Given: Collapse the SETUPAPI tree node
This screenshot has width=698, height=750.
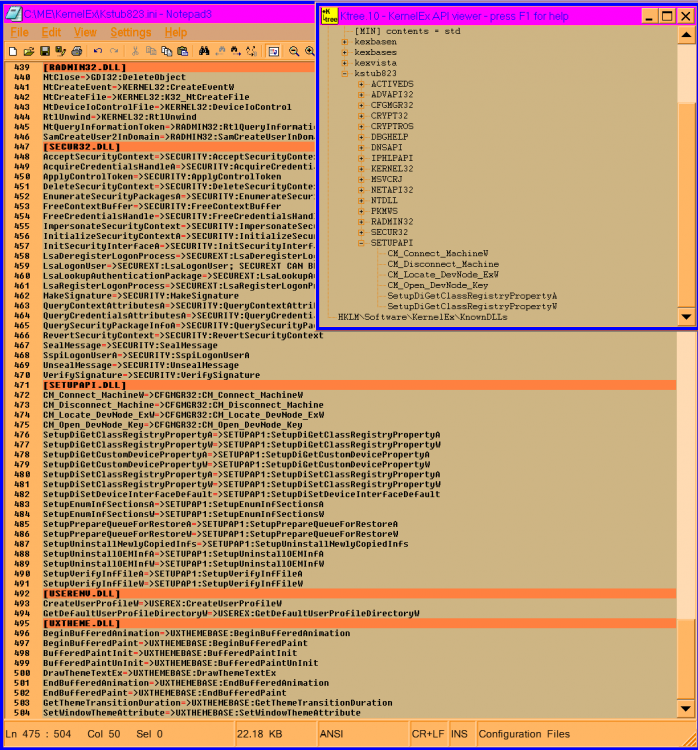Looking at the screenshot, I should [361, 243].
